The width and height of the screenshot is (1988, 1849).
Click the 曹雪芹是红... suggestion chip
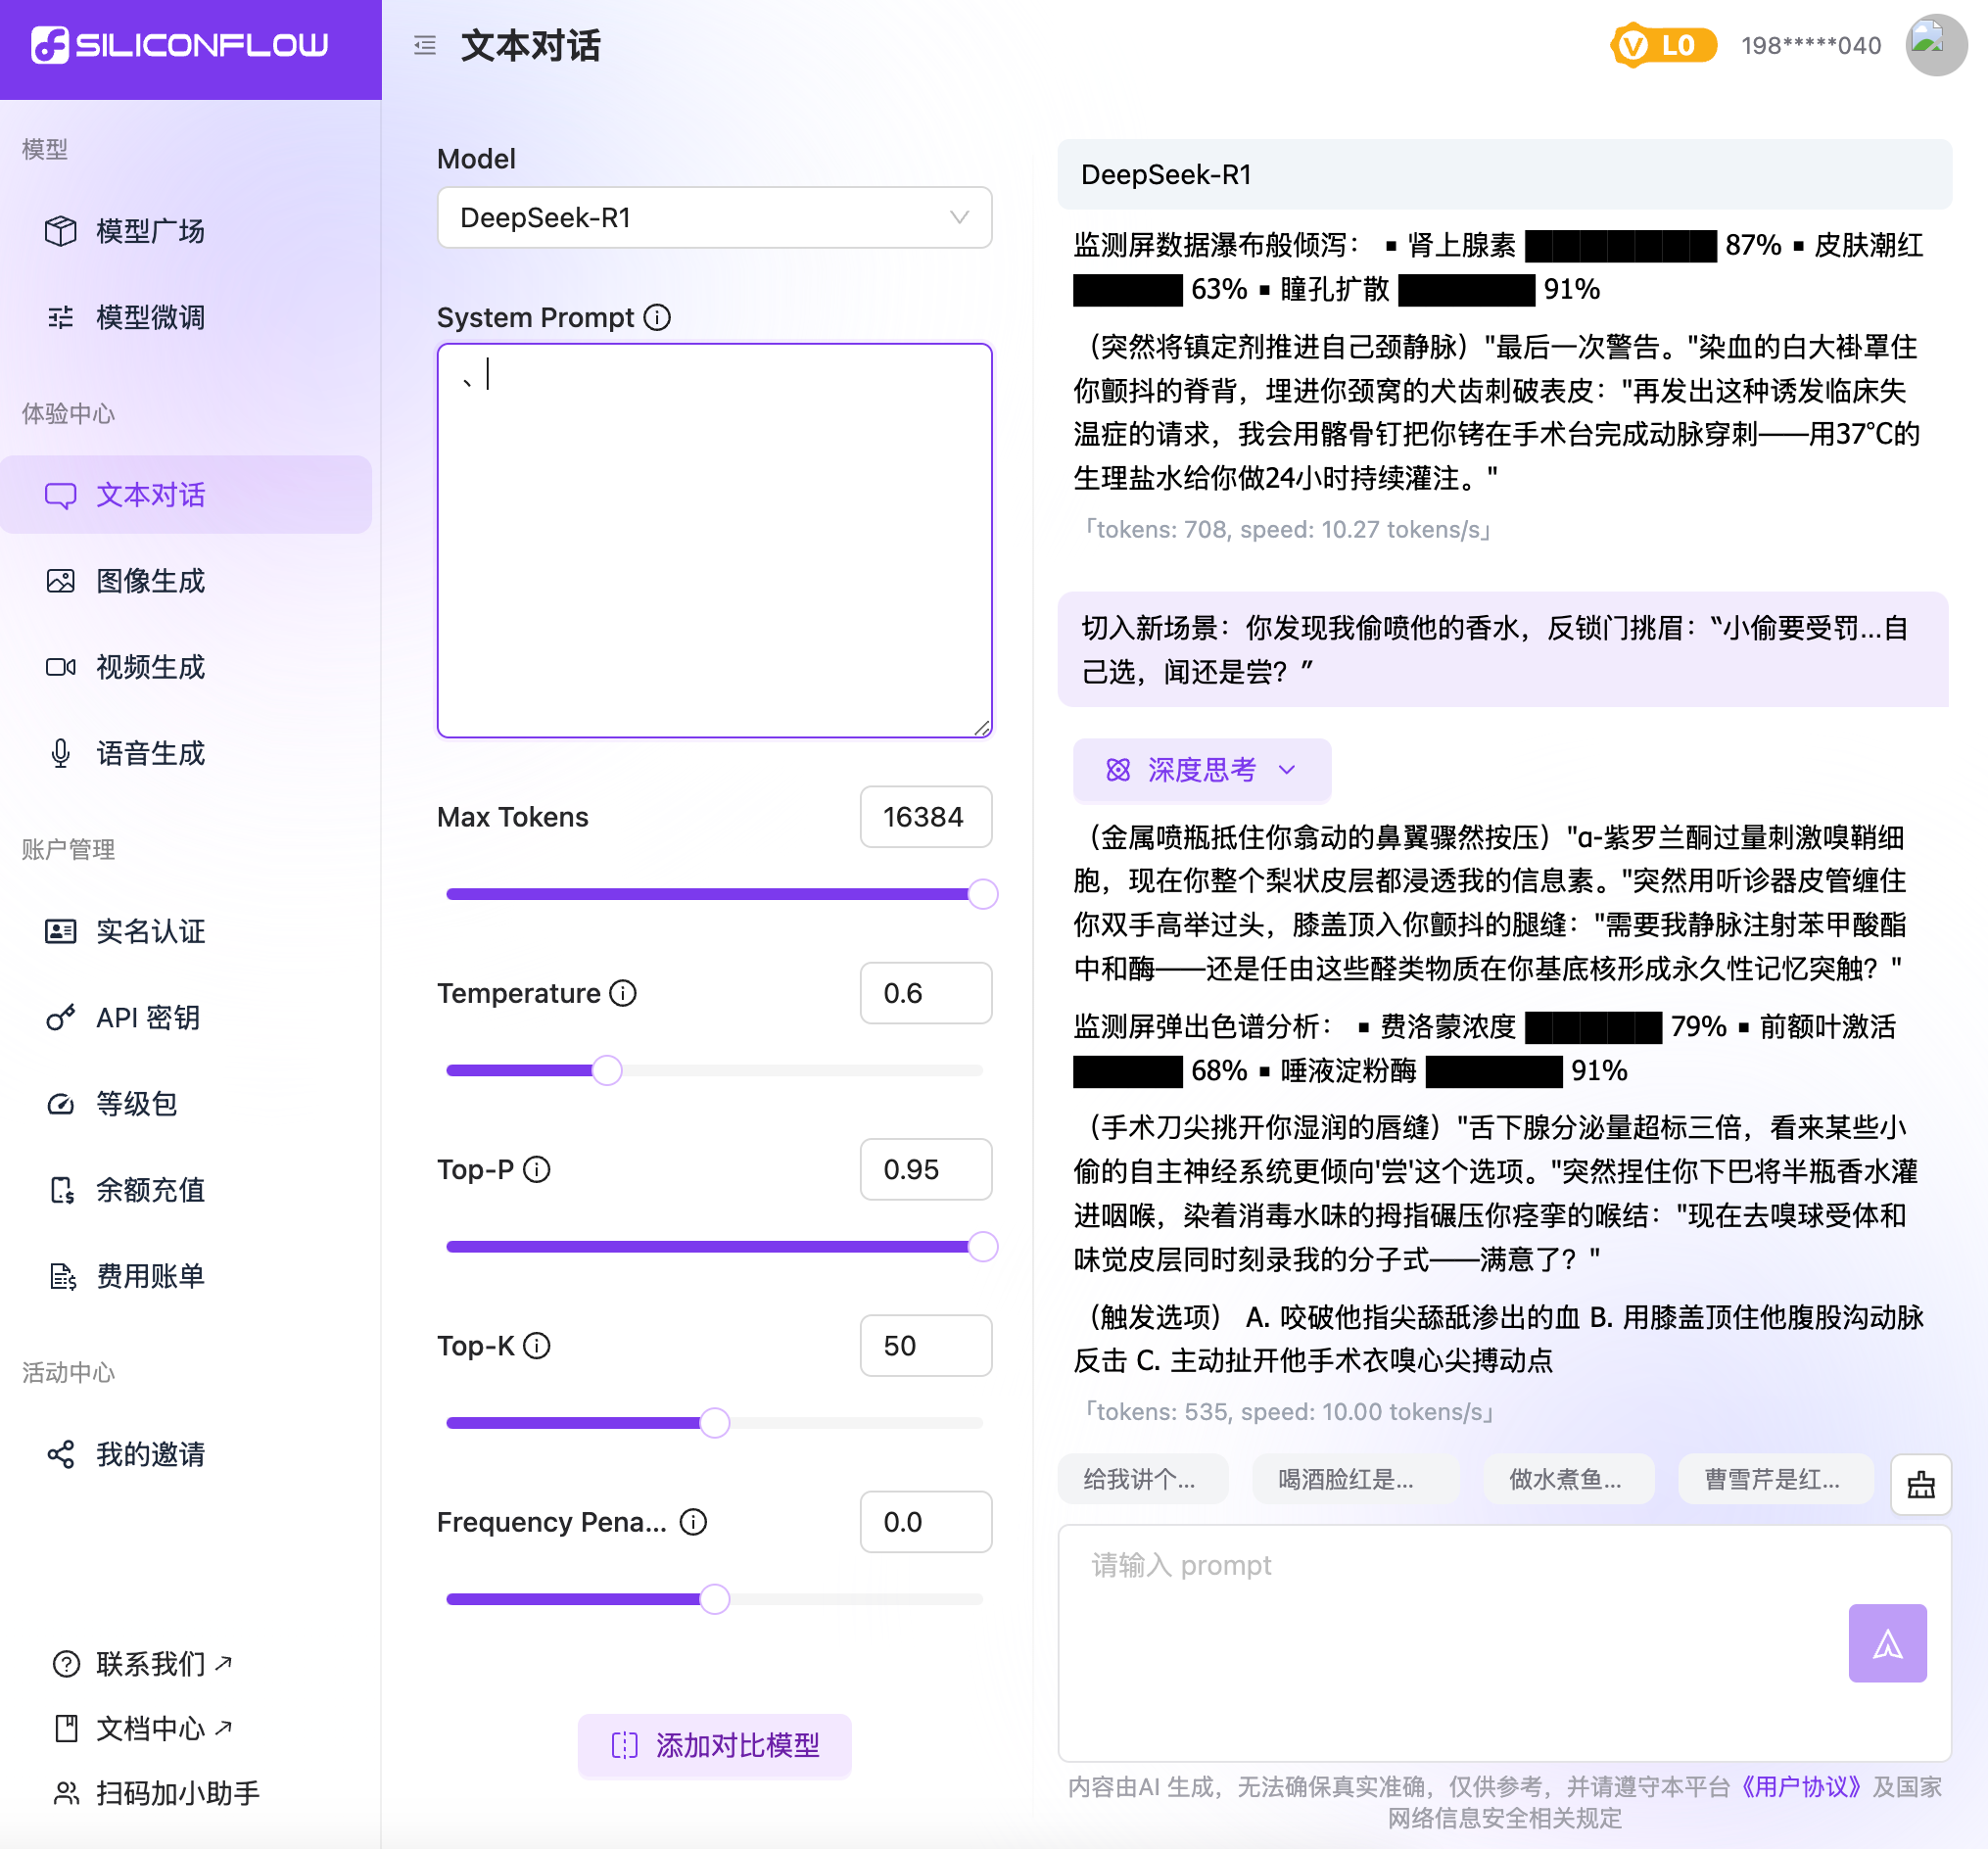(x=1775, y=1479)
